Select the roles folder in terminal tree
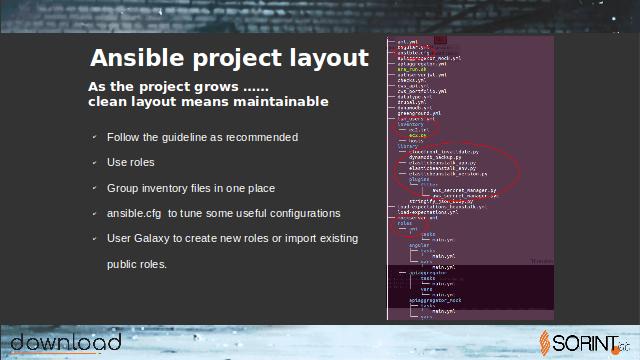Viewport: 640px width, 360px height. click(404, 223)
